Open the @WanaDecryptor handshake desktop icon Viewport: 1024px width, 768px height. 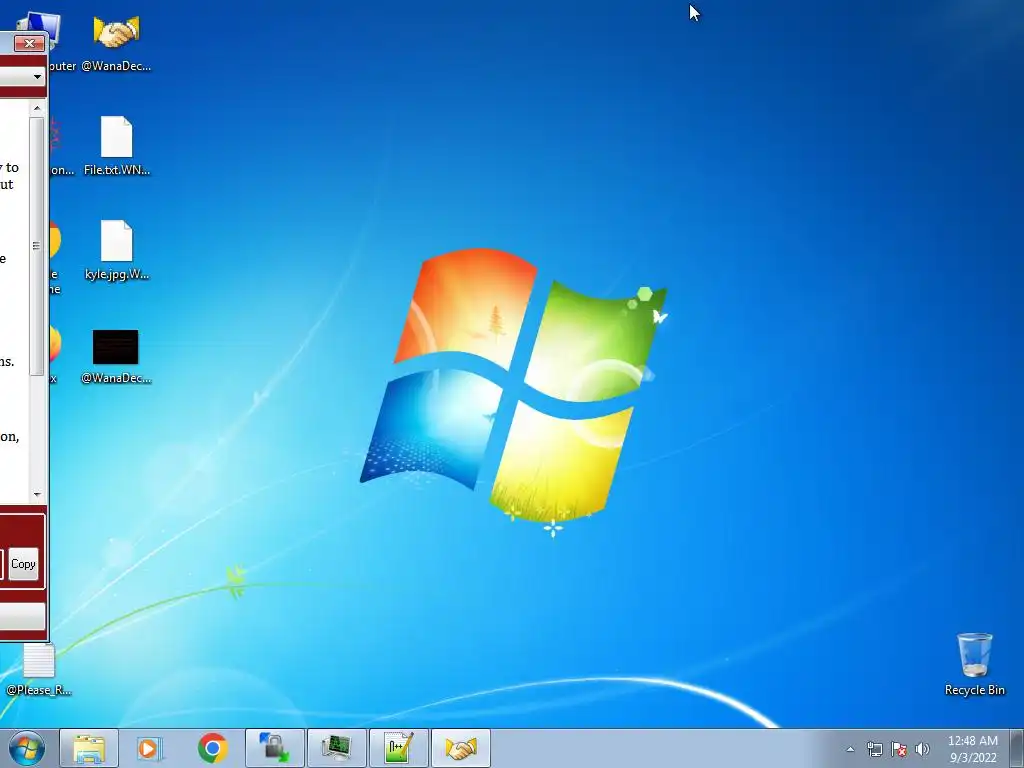coord(116,43)
